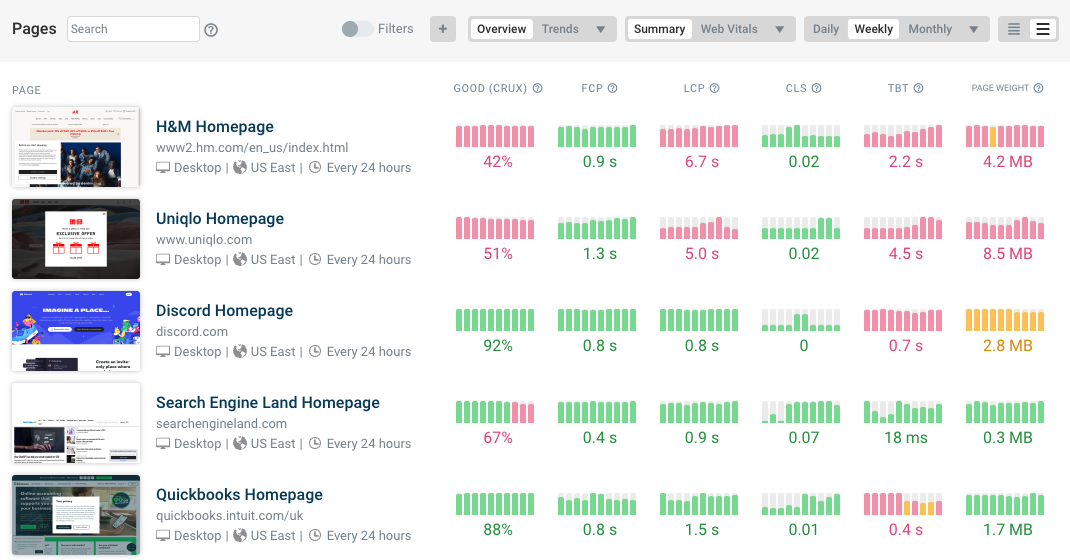Click searchengineland.com URL text
Screen dimensions: 1070x560
coord(221,424)
